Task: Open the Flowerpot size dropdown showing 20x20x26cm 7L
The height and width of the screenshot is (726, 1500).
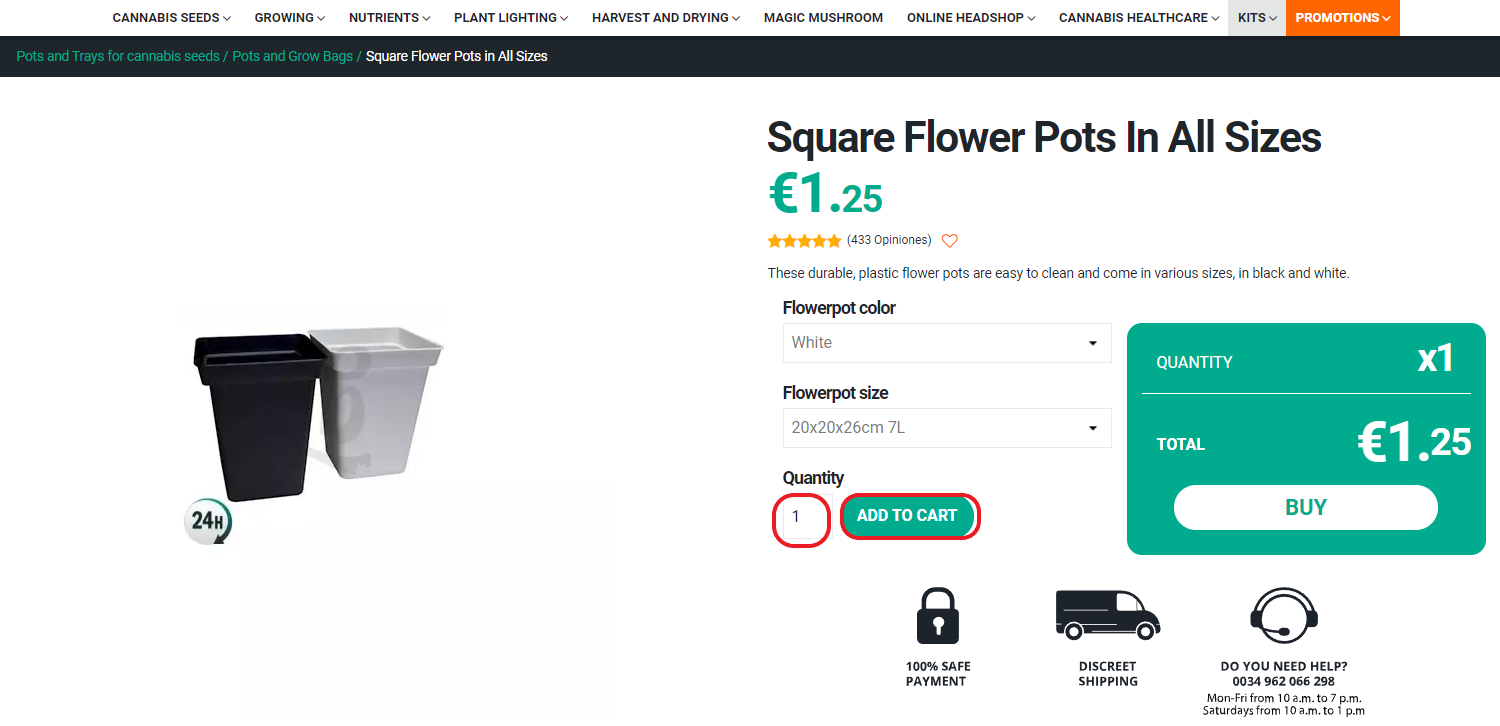Action: click(x=946, y=428)
